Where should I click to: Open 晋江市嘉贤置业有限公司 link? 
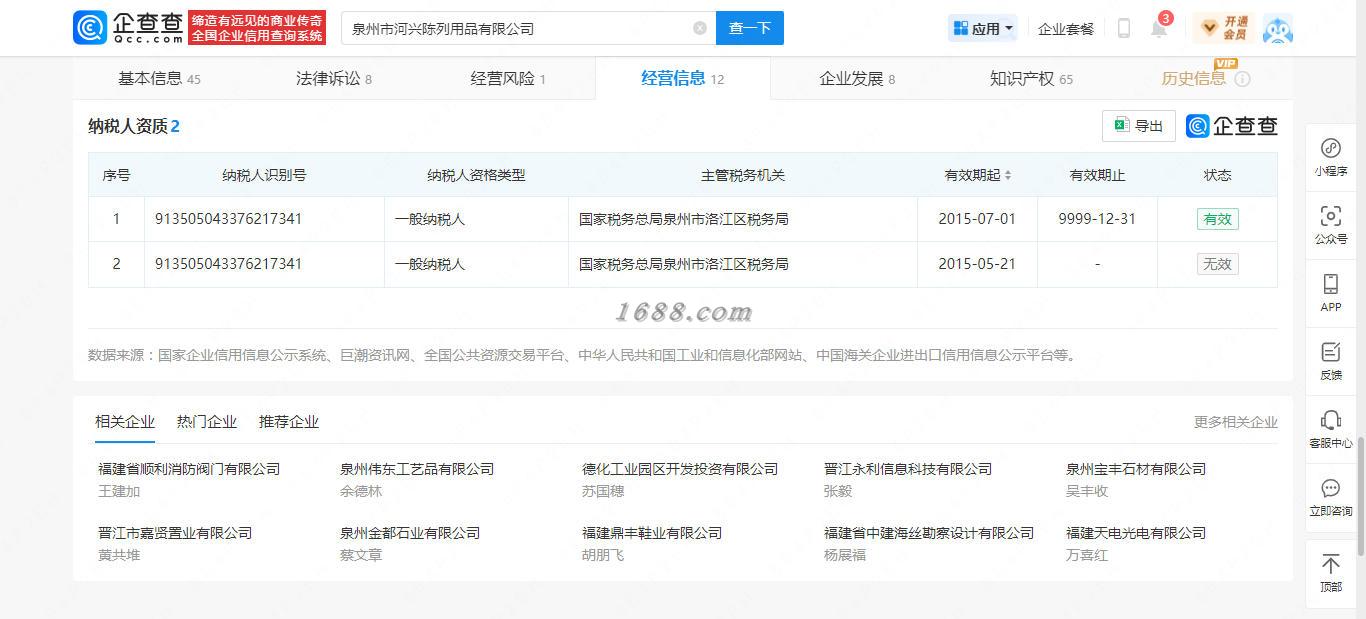point(175,532)
